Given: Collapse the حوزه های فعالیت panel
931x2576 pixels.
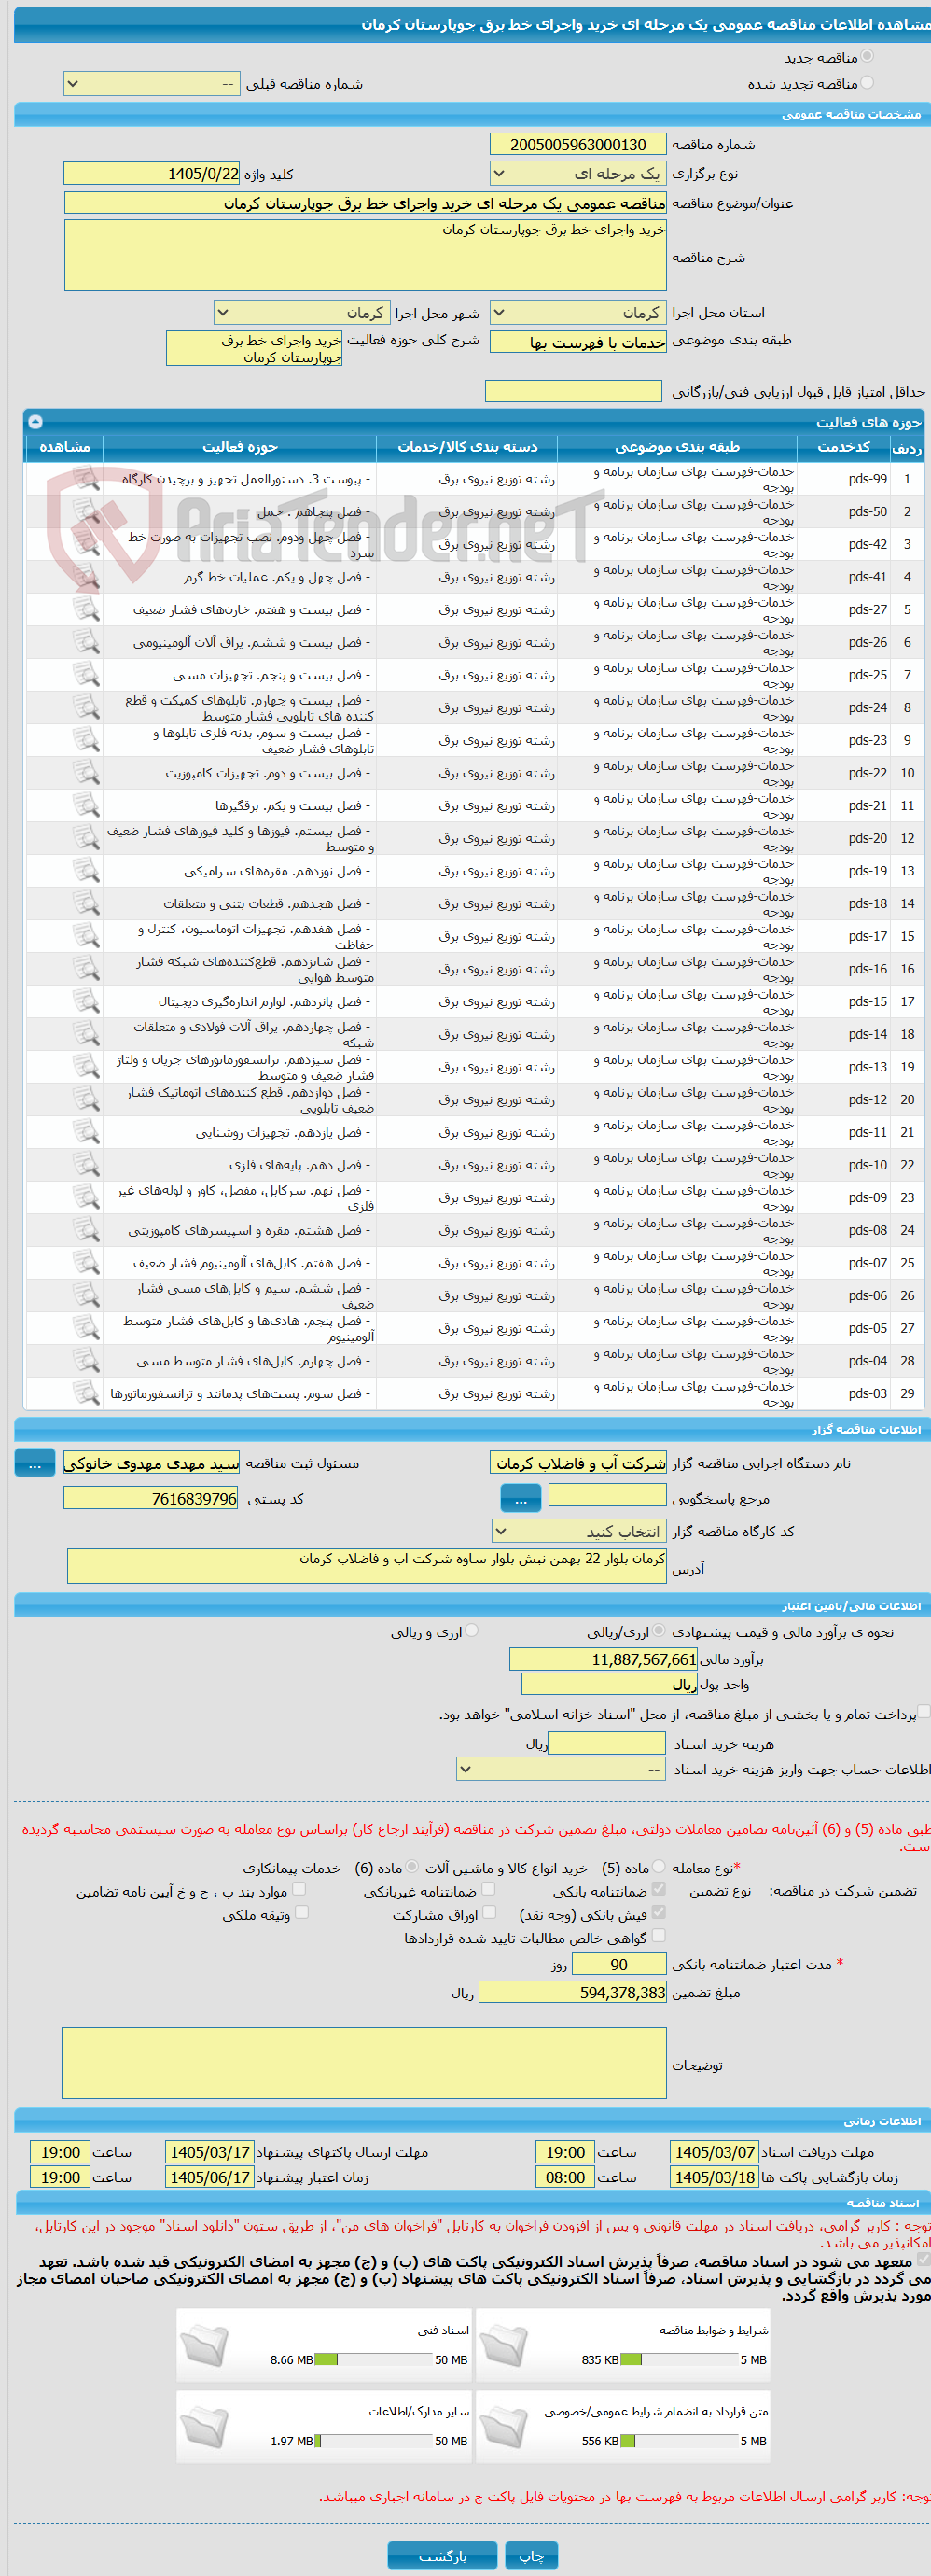Looking at the screenshot, I should [x=35, y=422].
